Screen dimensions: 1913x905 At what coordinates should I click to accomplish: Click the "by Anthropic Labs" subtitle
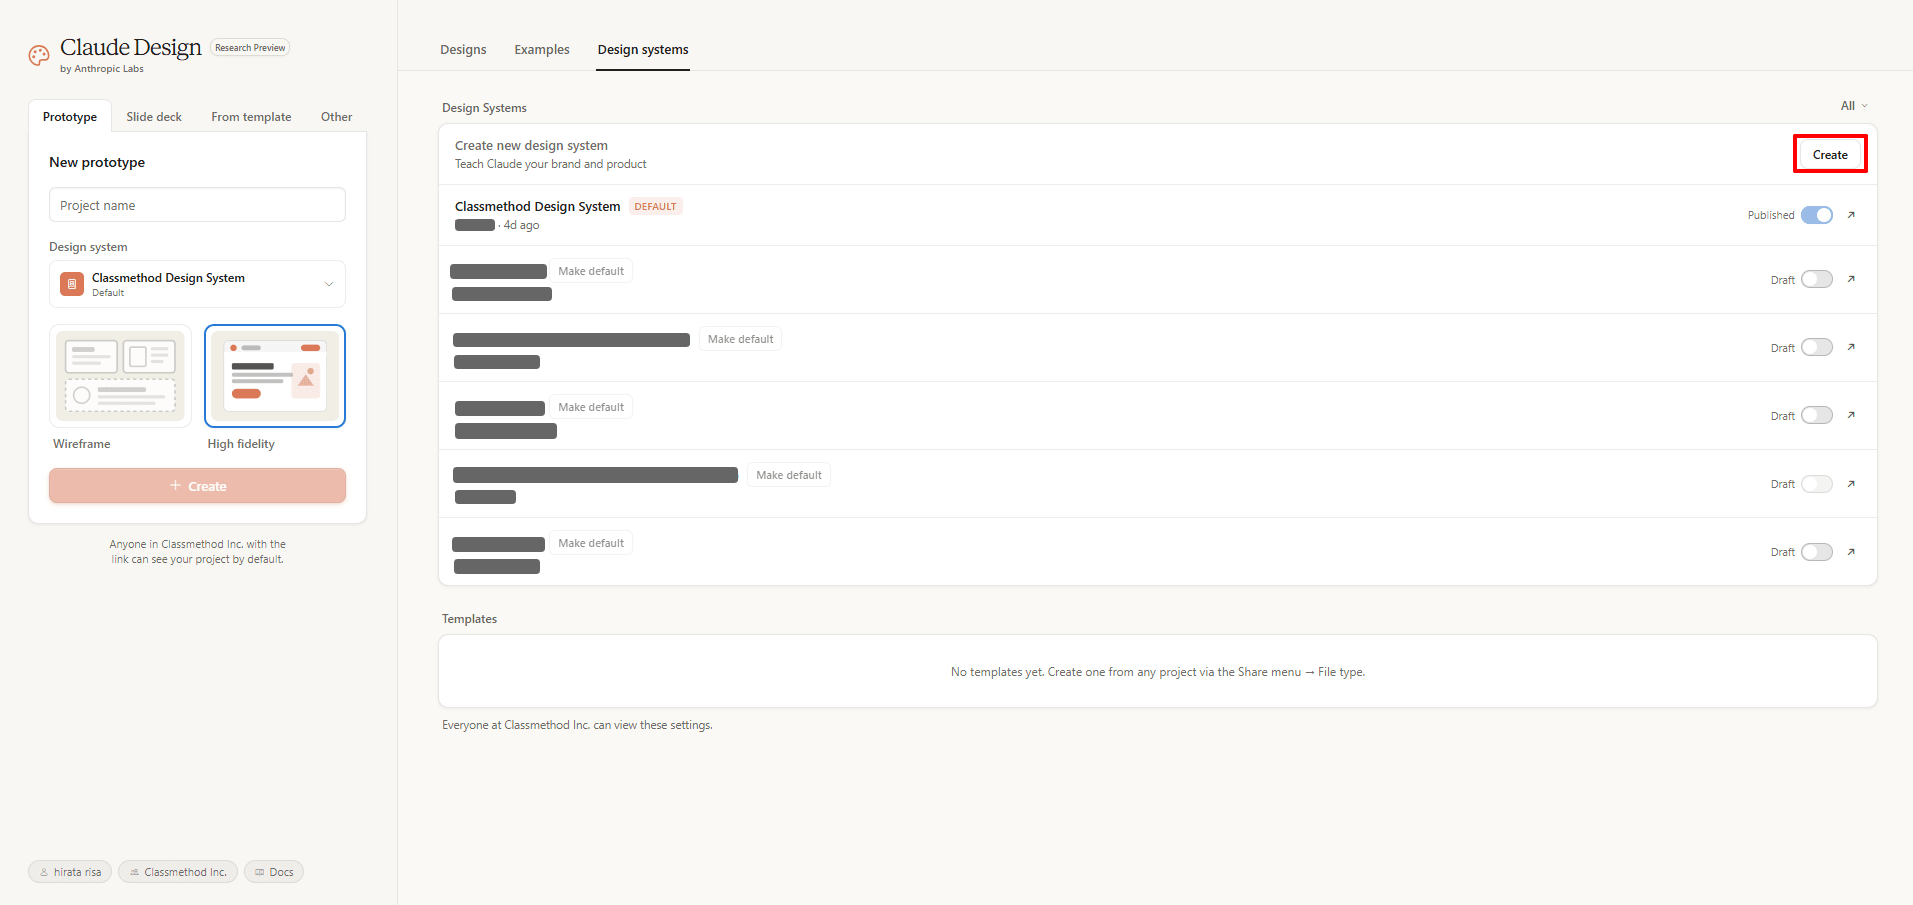102,69
